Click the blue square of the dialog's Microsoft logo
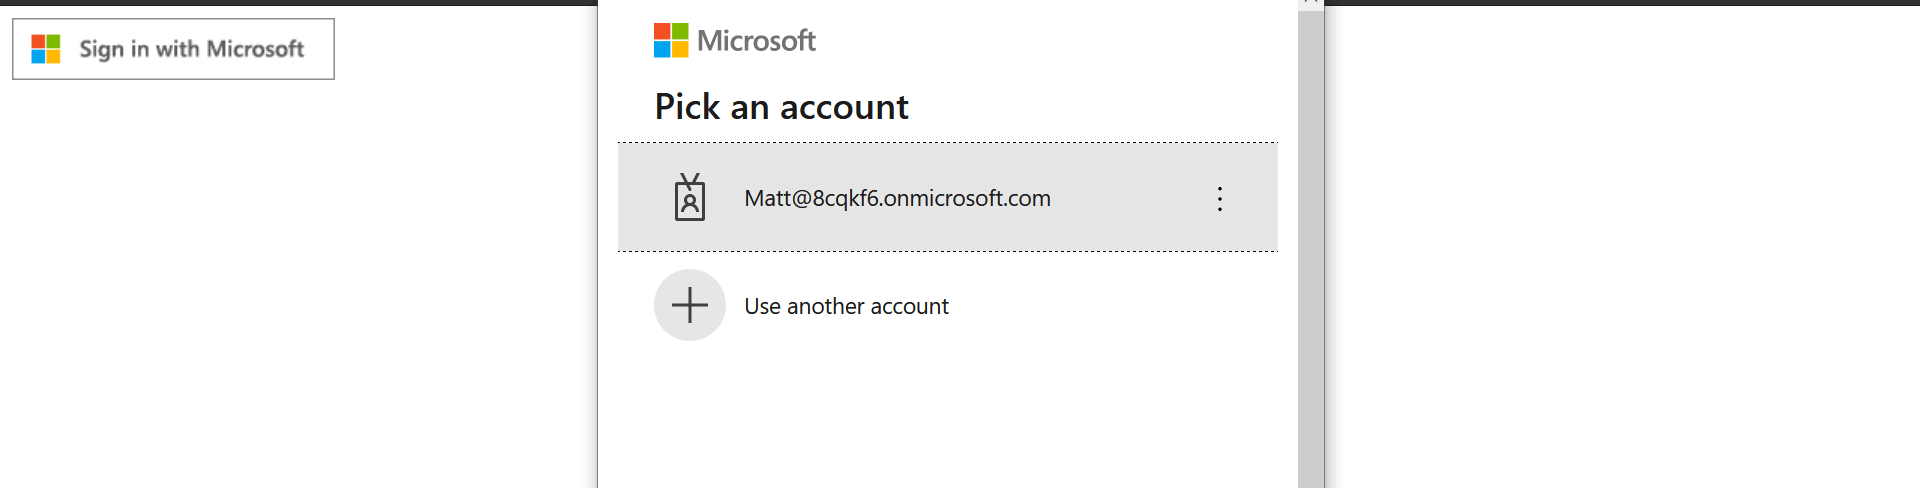1920x488 pixels. tap(662, 50)
